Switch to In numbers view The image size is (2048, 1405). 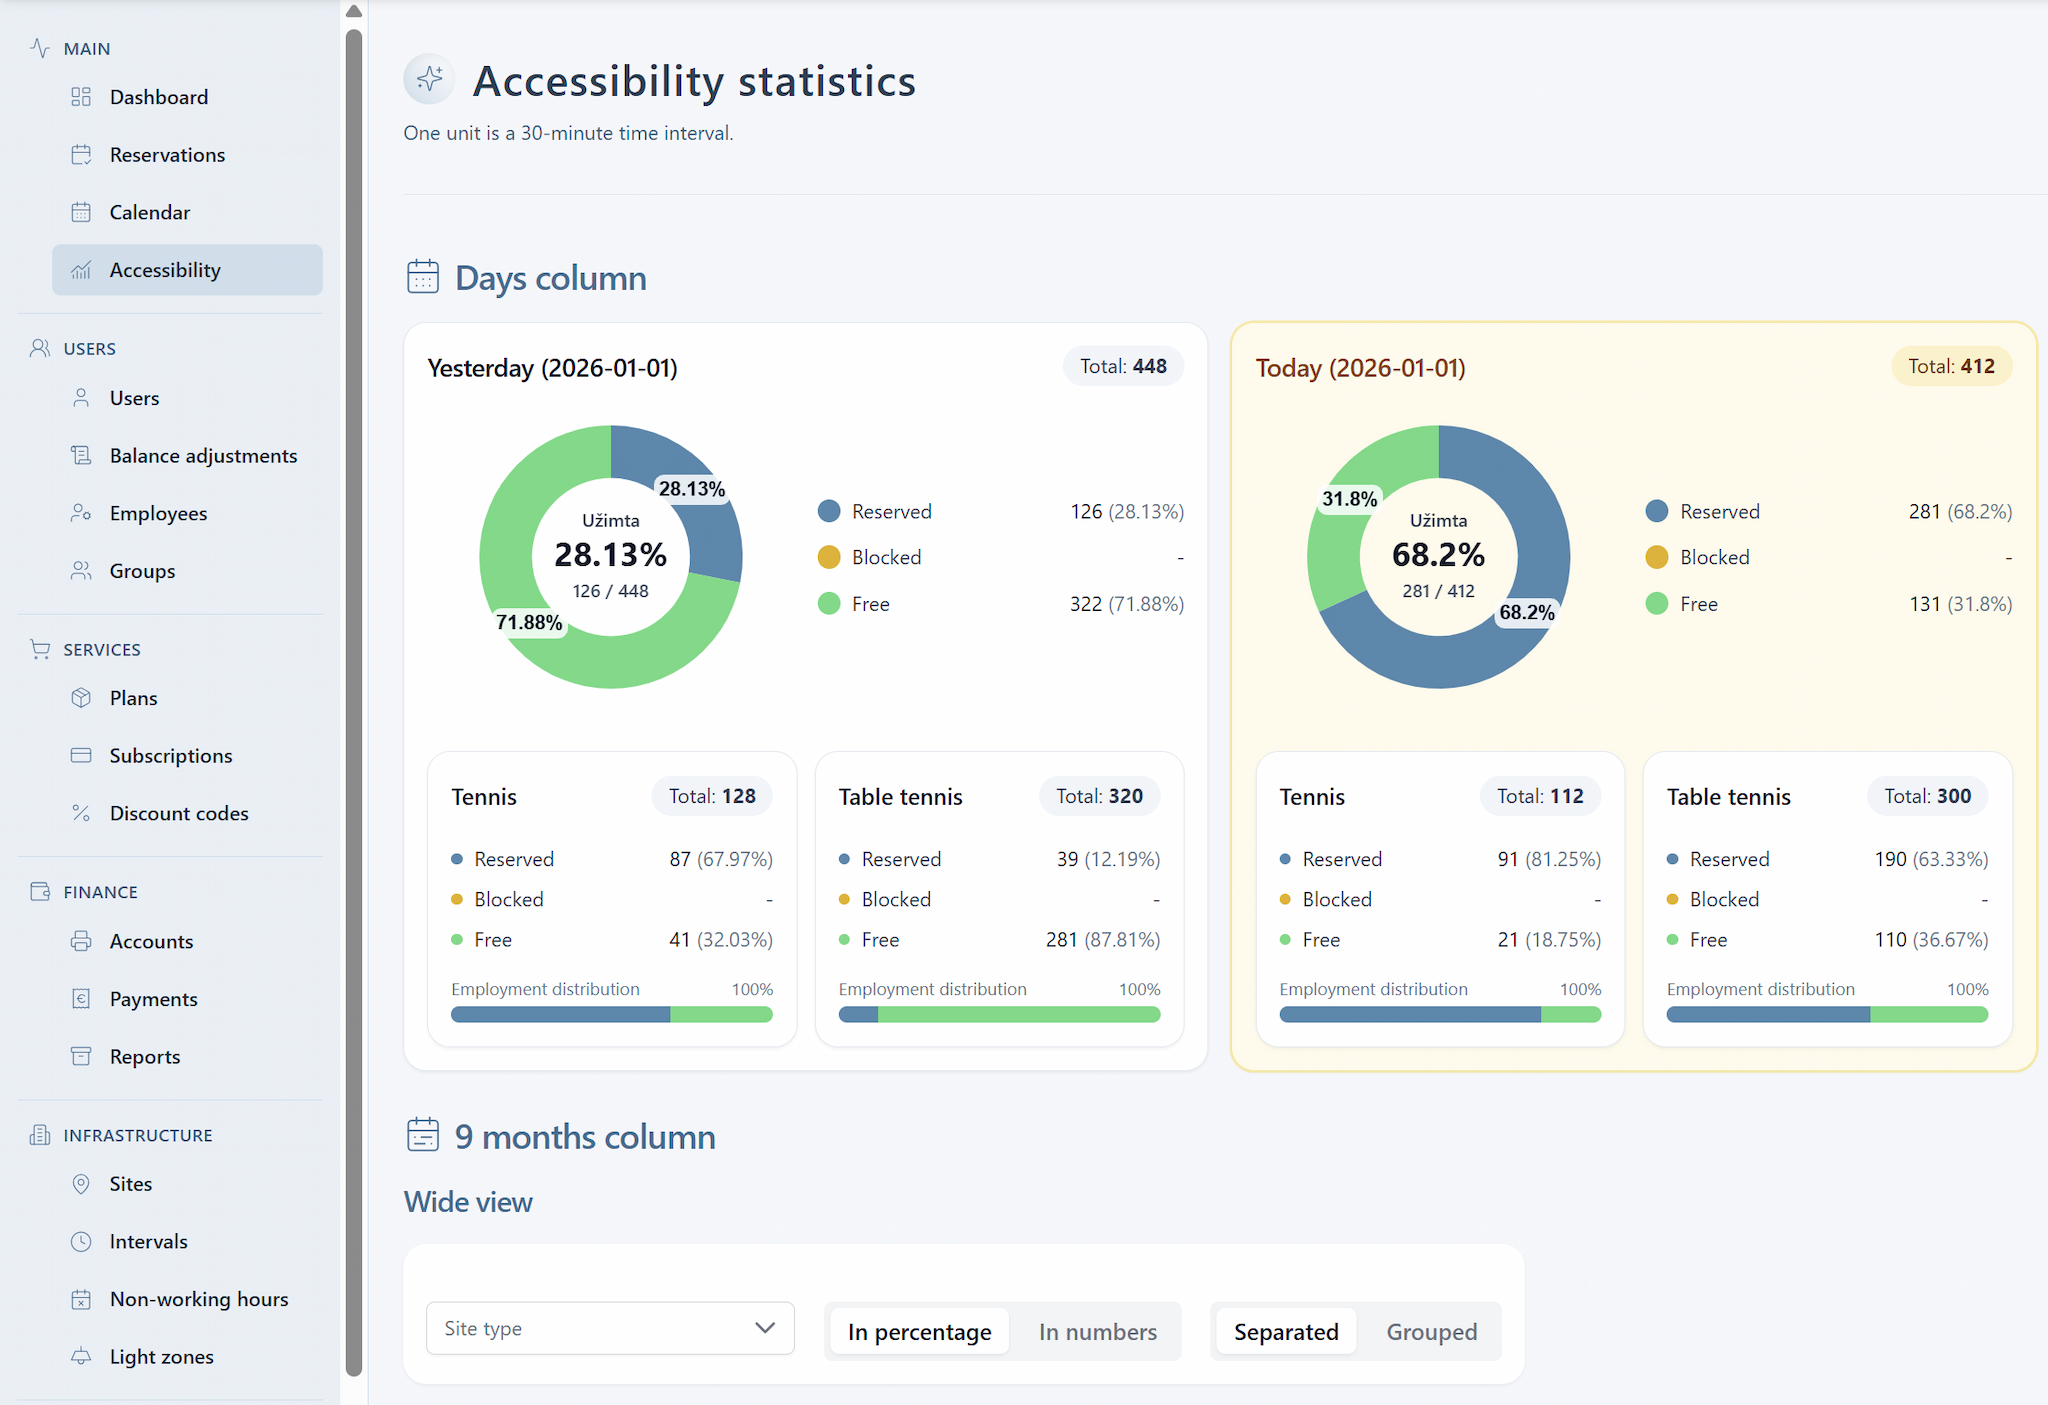pos(1097,1332)
